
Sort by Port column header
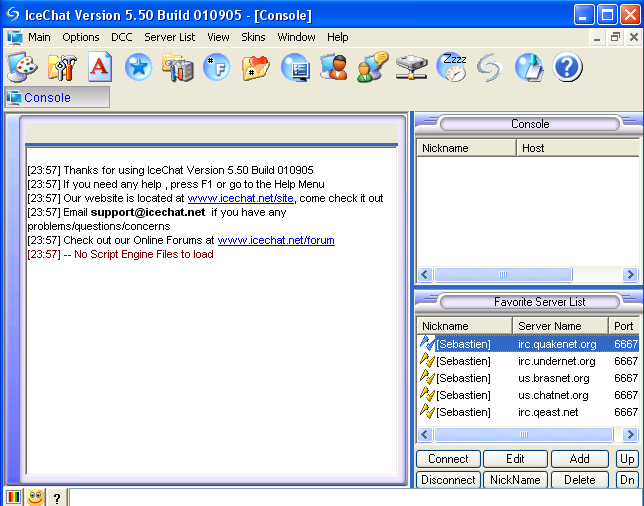click(x=624, y=326)
